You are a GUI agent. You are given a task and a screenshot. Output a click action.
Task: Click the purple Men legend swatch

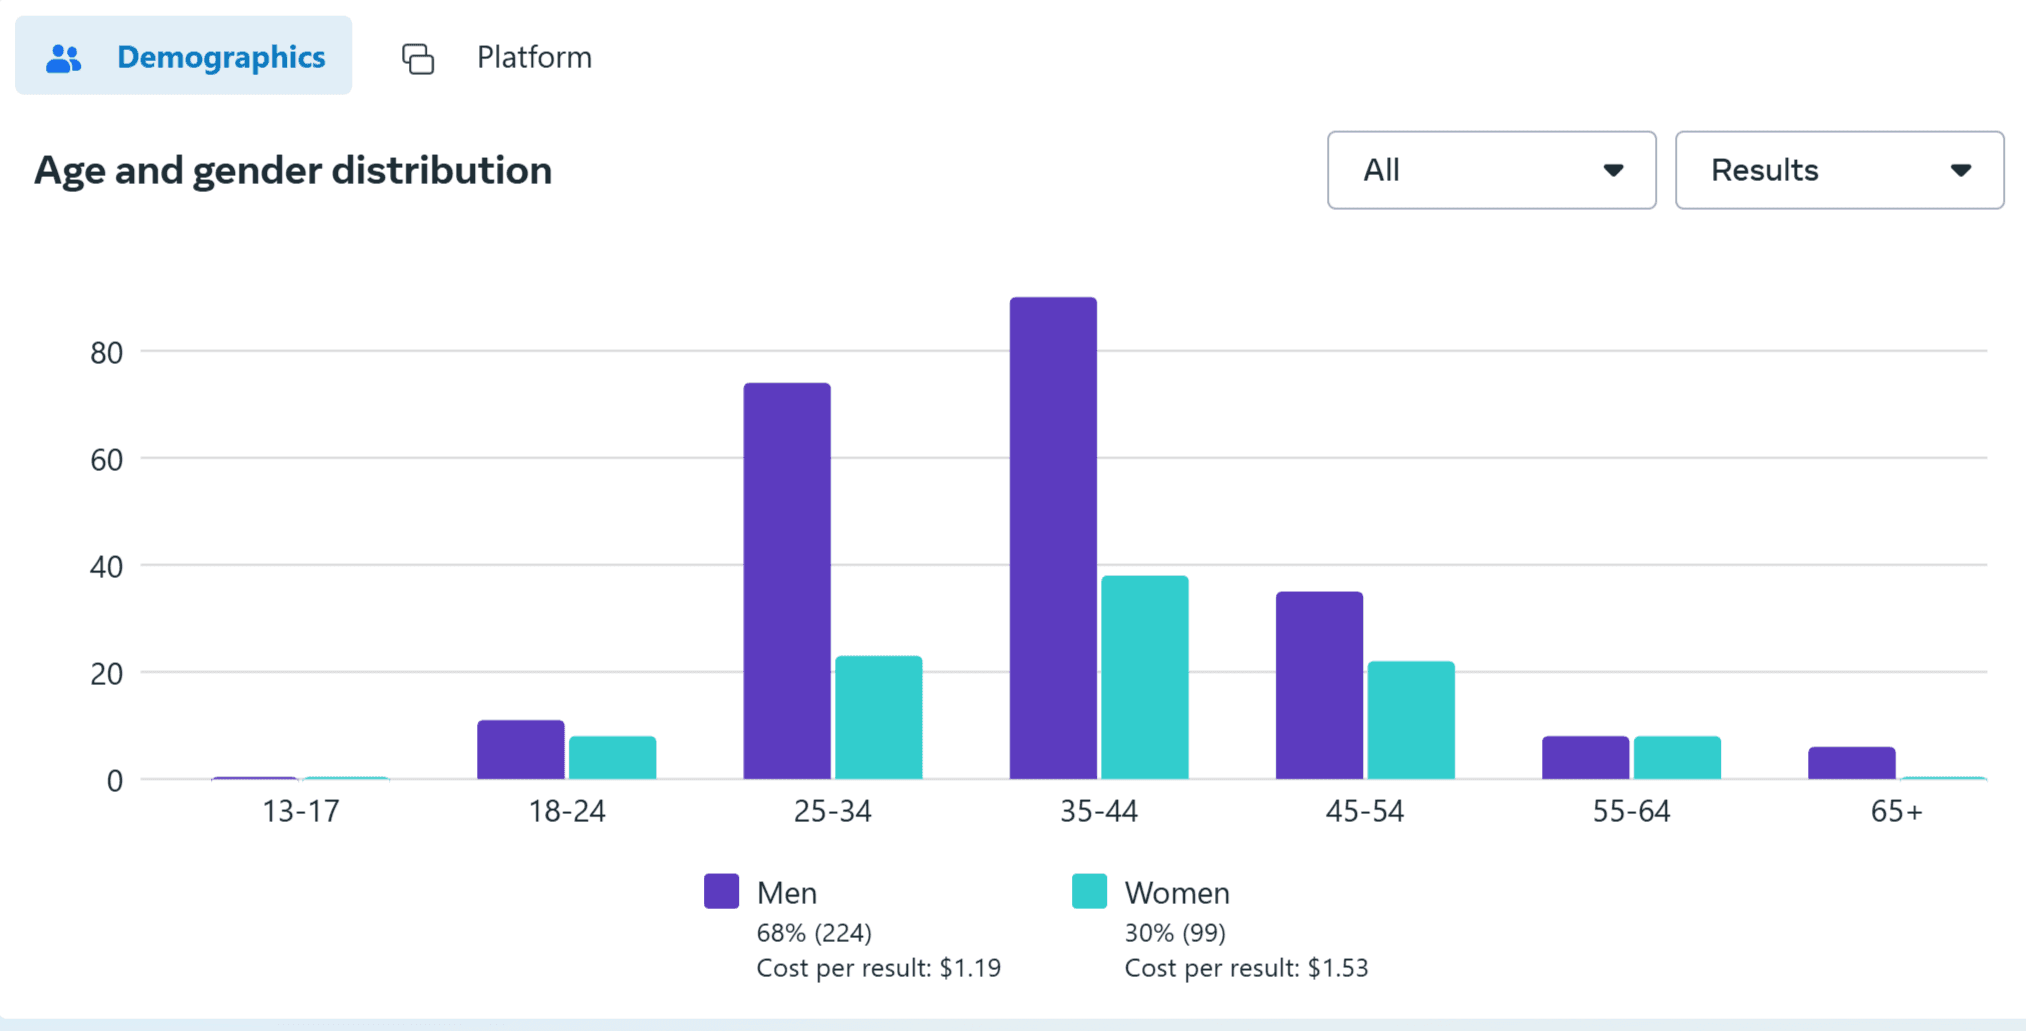click(x=721, y=891)
